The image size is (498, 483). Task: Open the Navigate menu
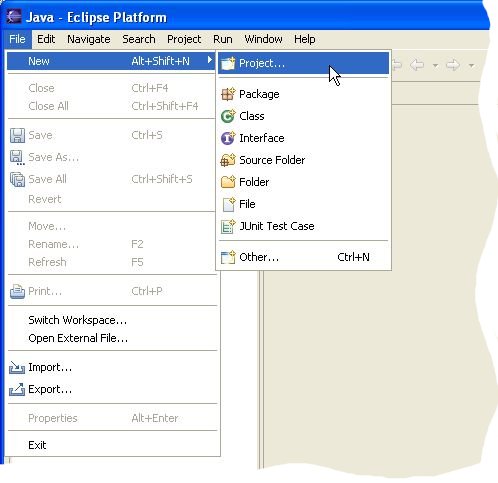89,39
